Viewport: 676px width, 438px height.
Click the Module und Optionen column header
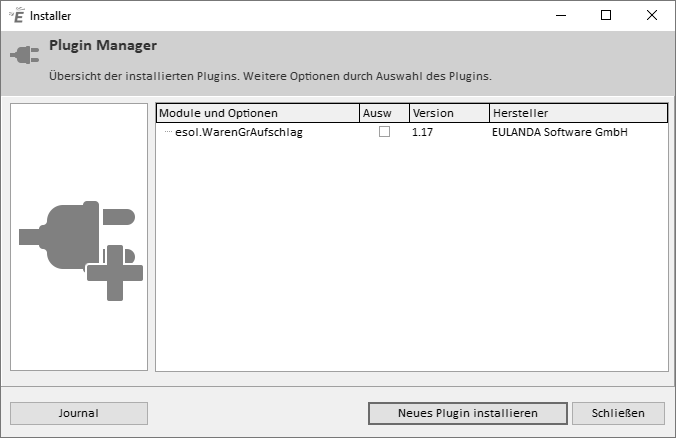pyautogui.click(x=258, y=113)
